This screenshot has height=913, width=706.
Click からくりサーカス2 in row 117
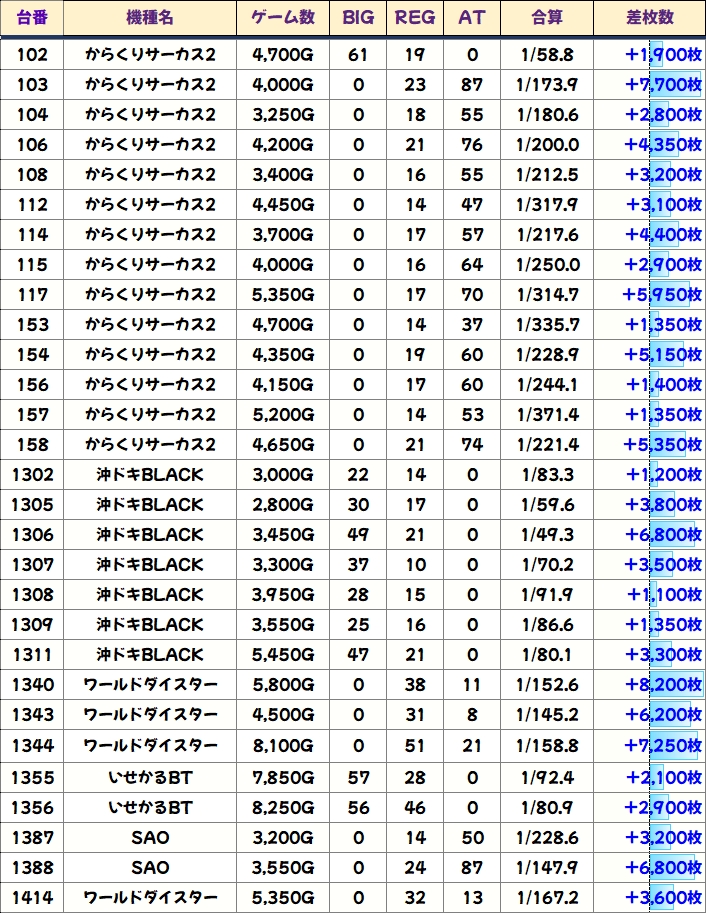[x=150, y=295]
